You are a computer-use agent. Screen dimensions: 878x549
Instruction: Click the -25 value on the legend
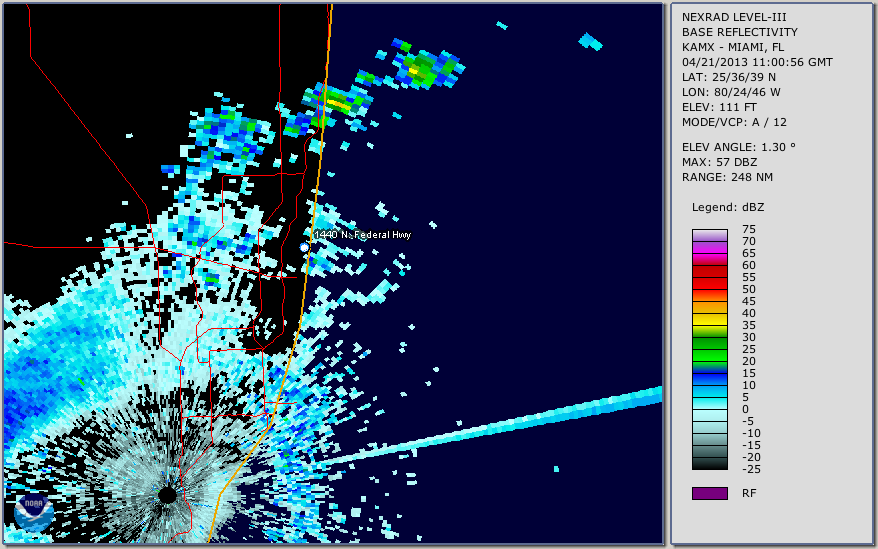coord(751,469)
